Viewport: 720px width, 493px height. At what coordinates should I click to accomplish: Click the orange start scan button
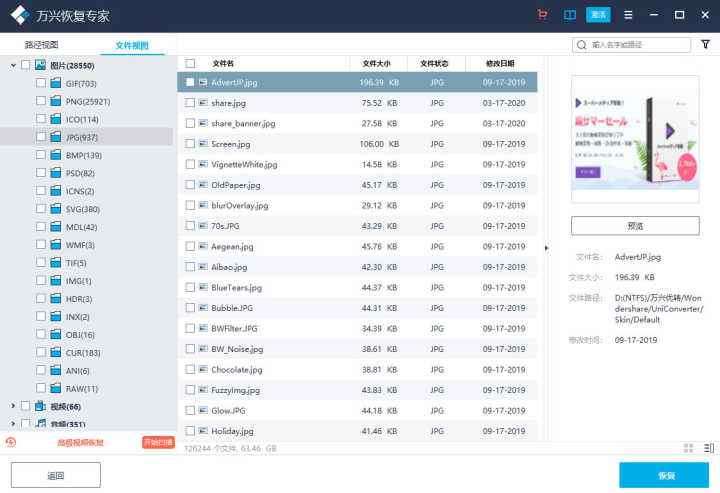tap(158, 443)
